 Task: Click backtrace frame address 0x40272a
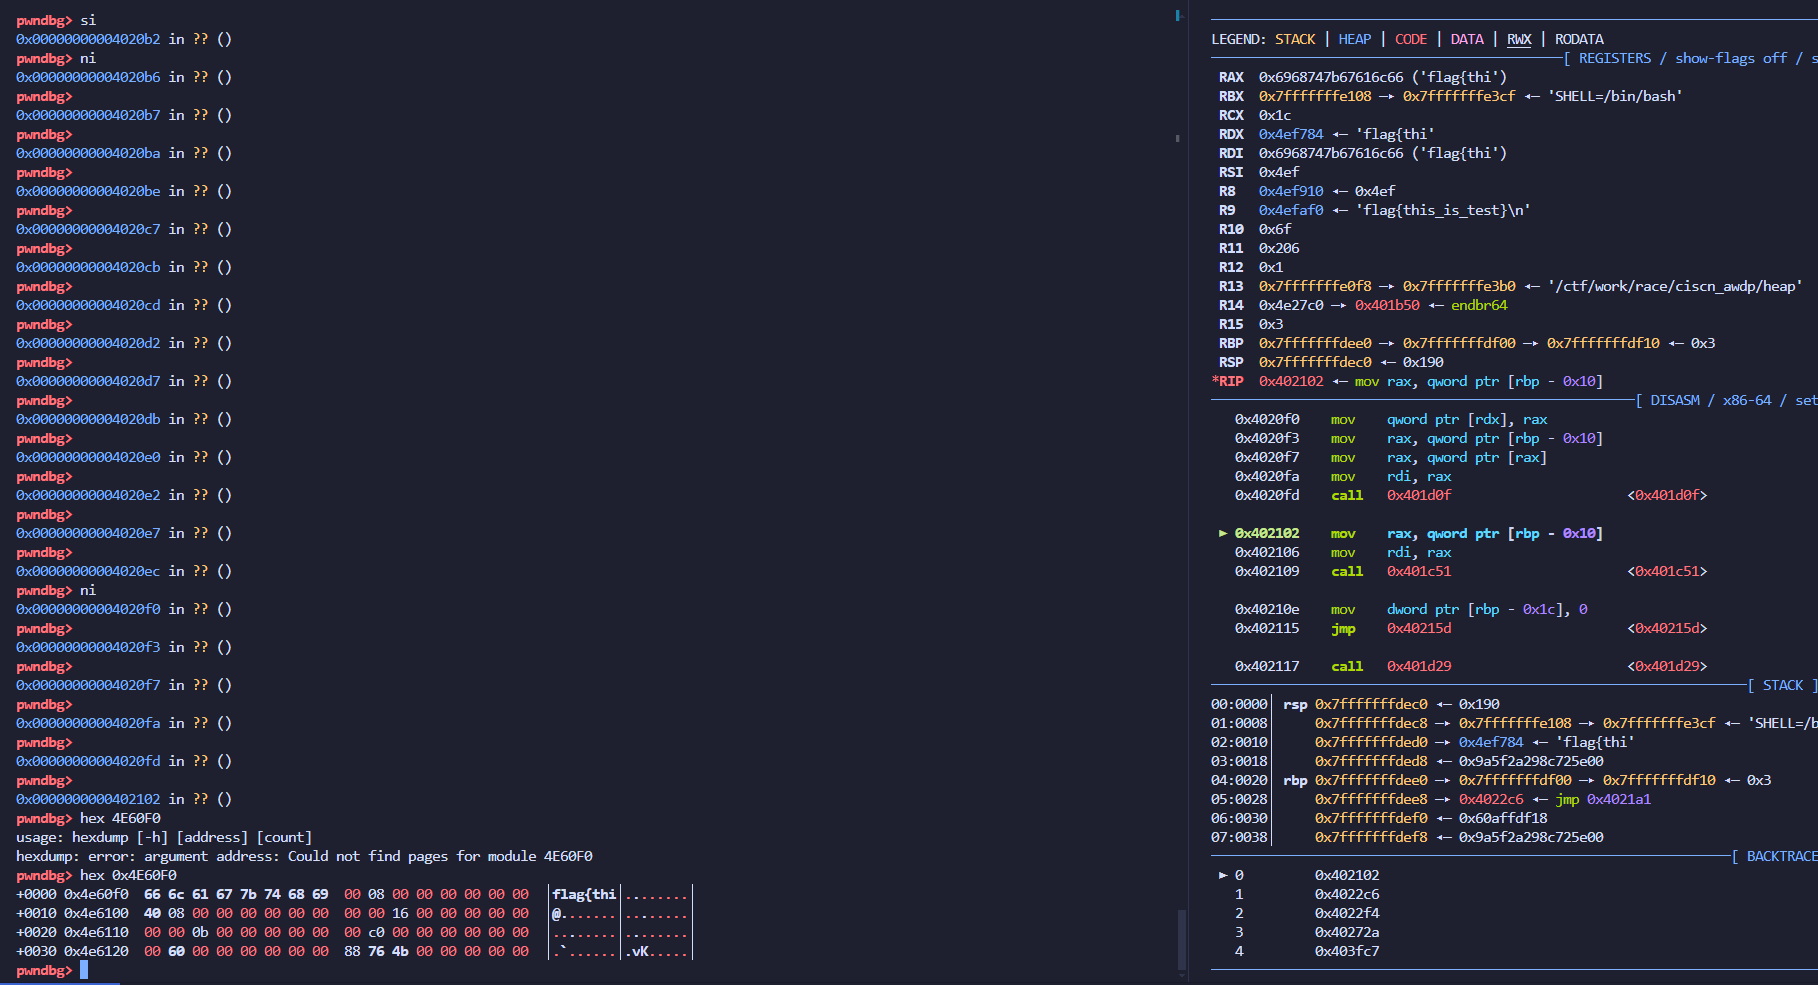(x=1347, y=932)
